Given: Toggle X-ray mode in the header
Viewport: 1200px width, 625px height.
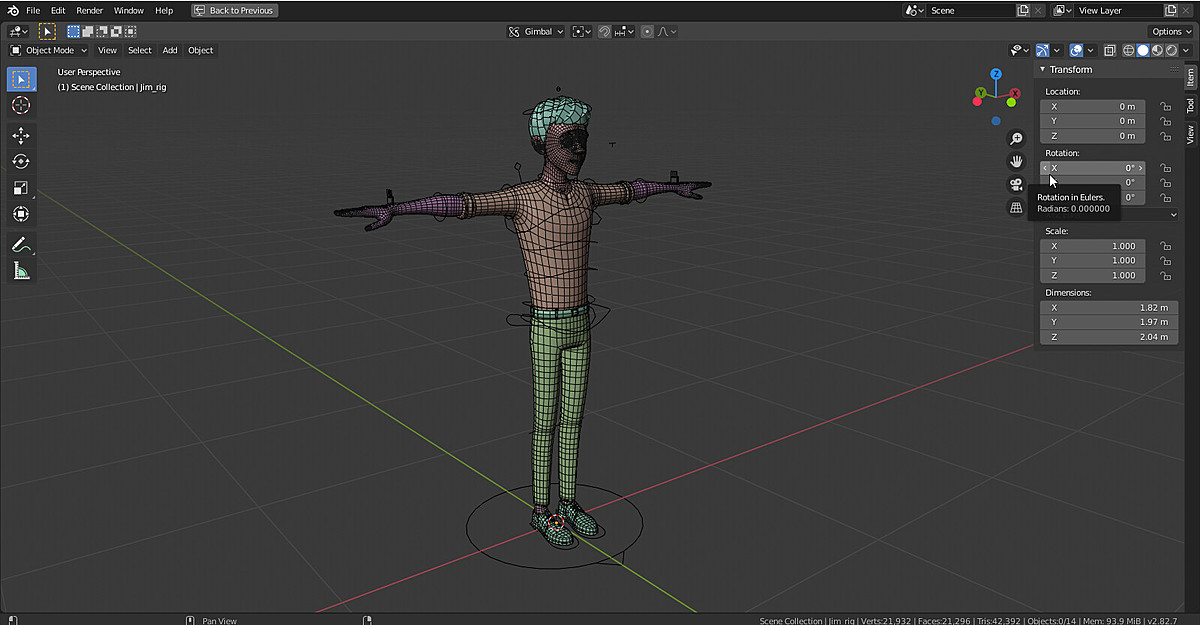Looking at the screenshot, I should pyautogui.click(x=1111, y=49).
